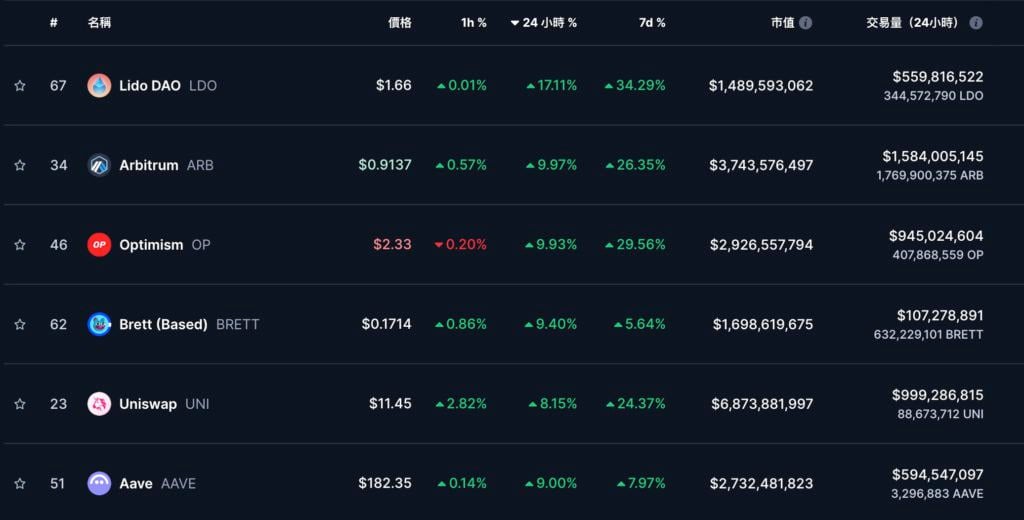This screenshot has height=520, width=1024.
Task: Click the 價格 column header
Action: [x=399, y=23]
